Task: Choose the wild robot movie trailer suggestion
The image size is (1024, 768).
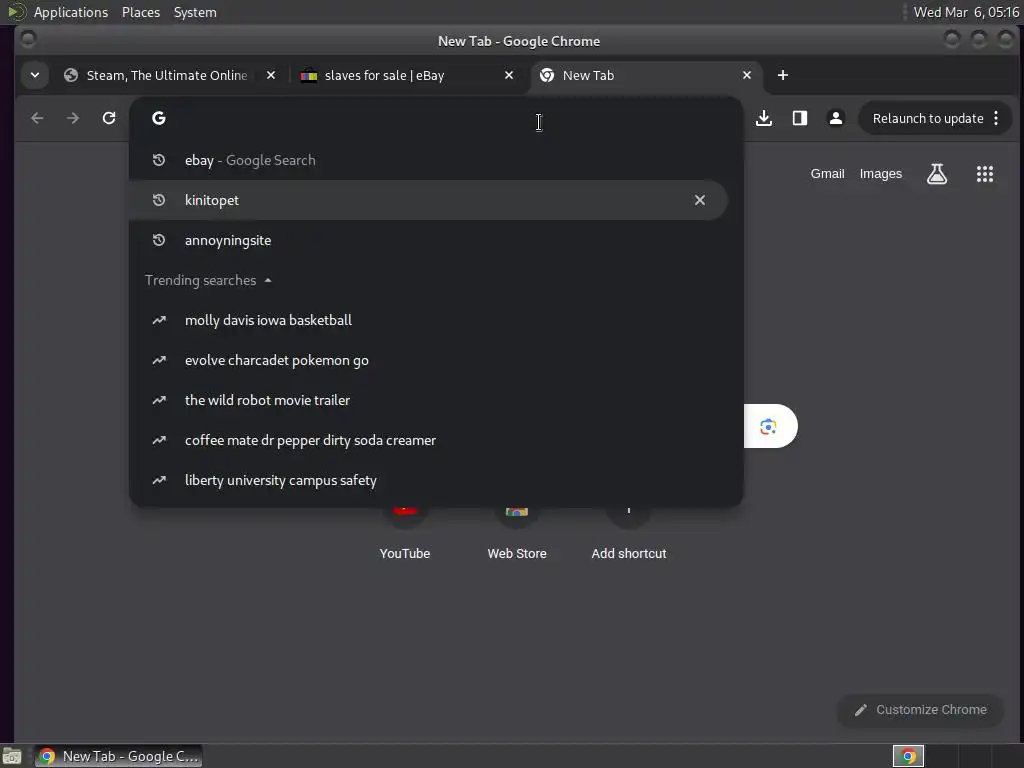Action: point(428,400)
